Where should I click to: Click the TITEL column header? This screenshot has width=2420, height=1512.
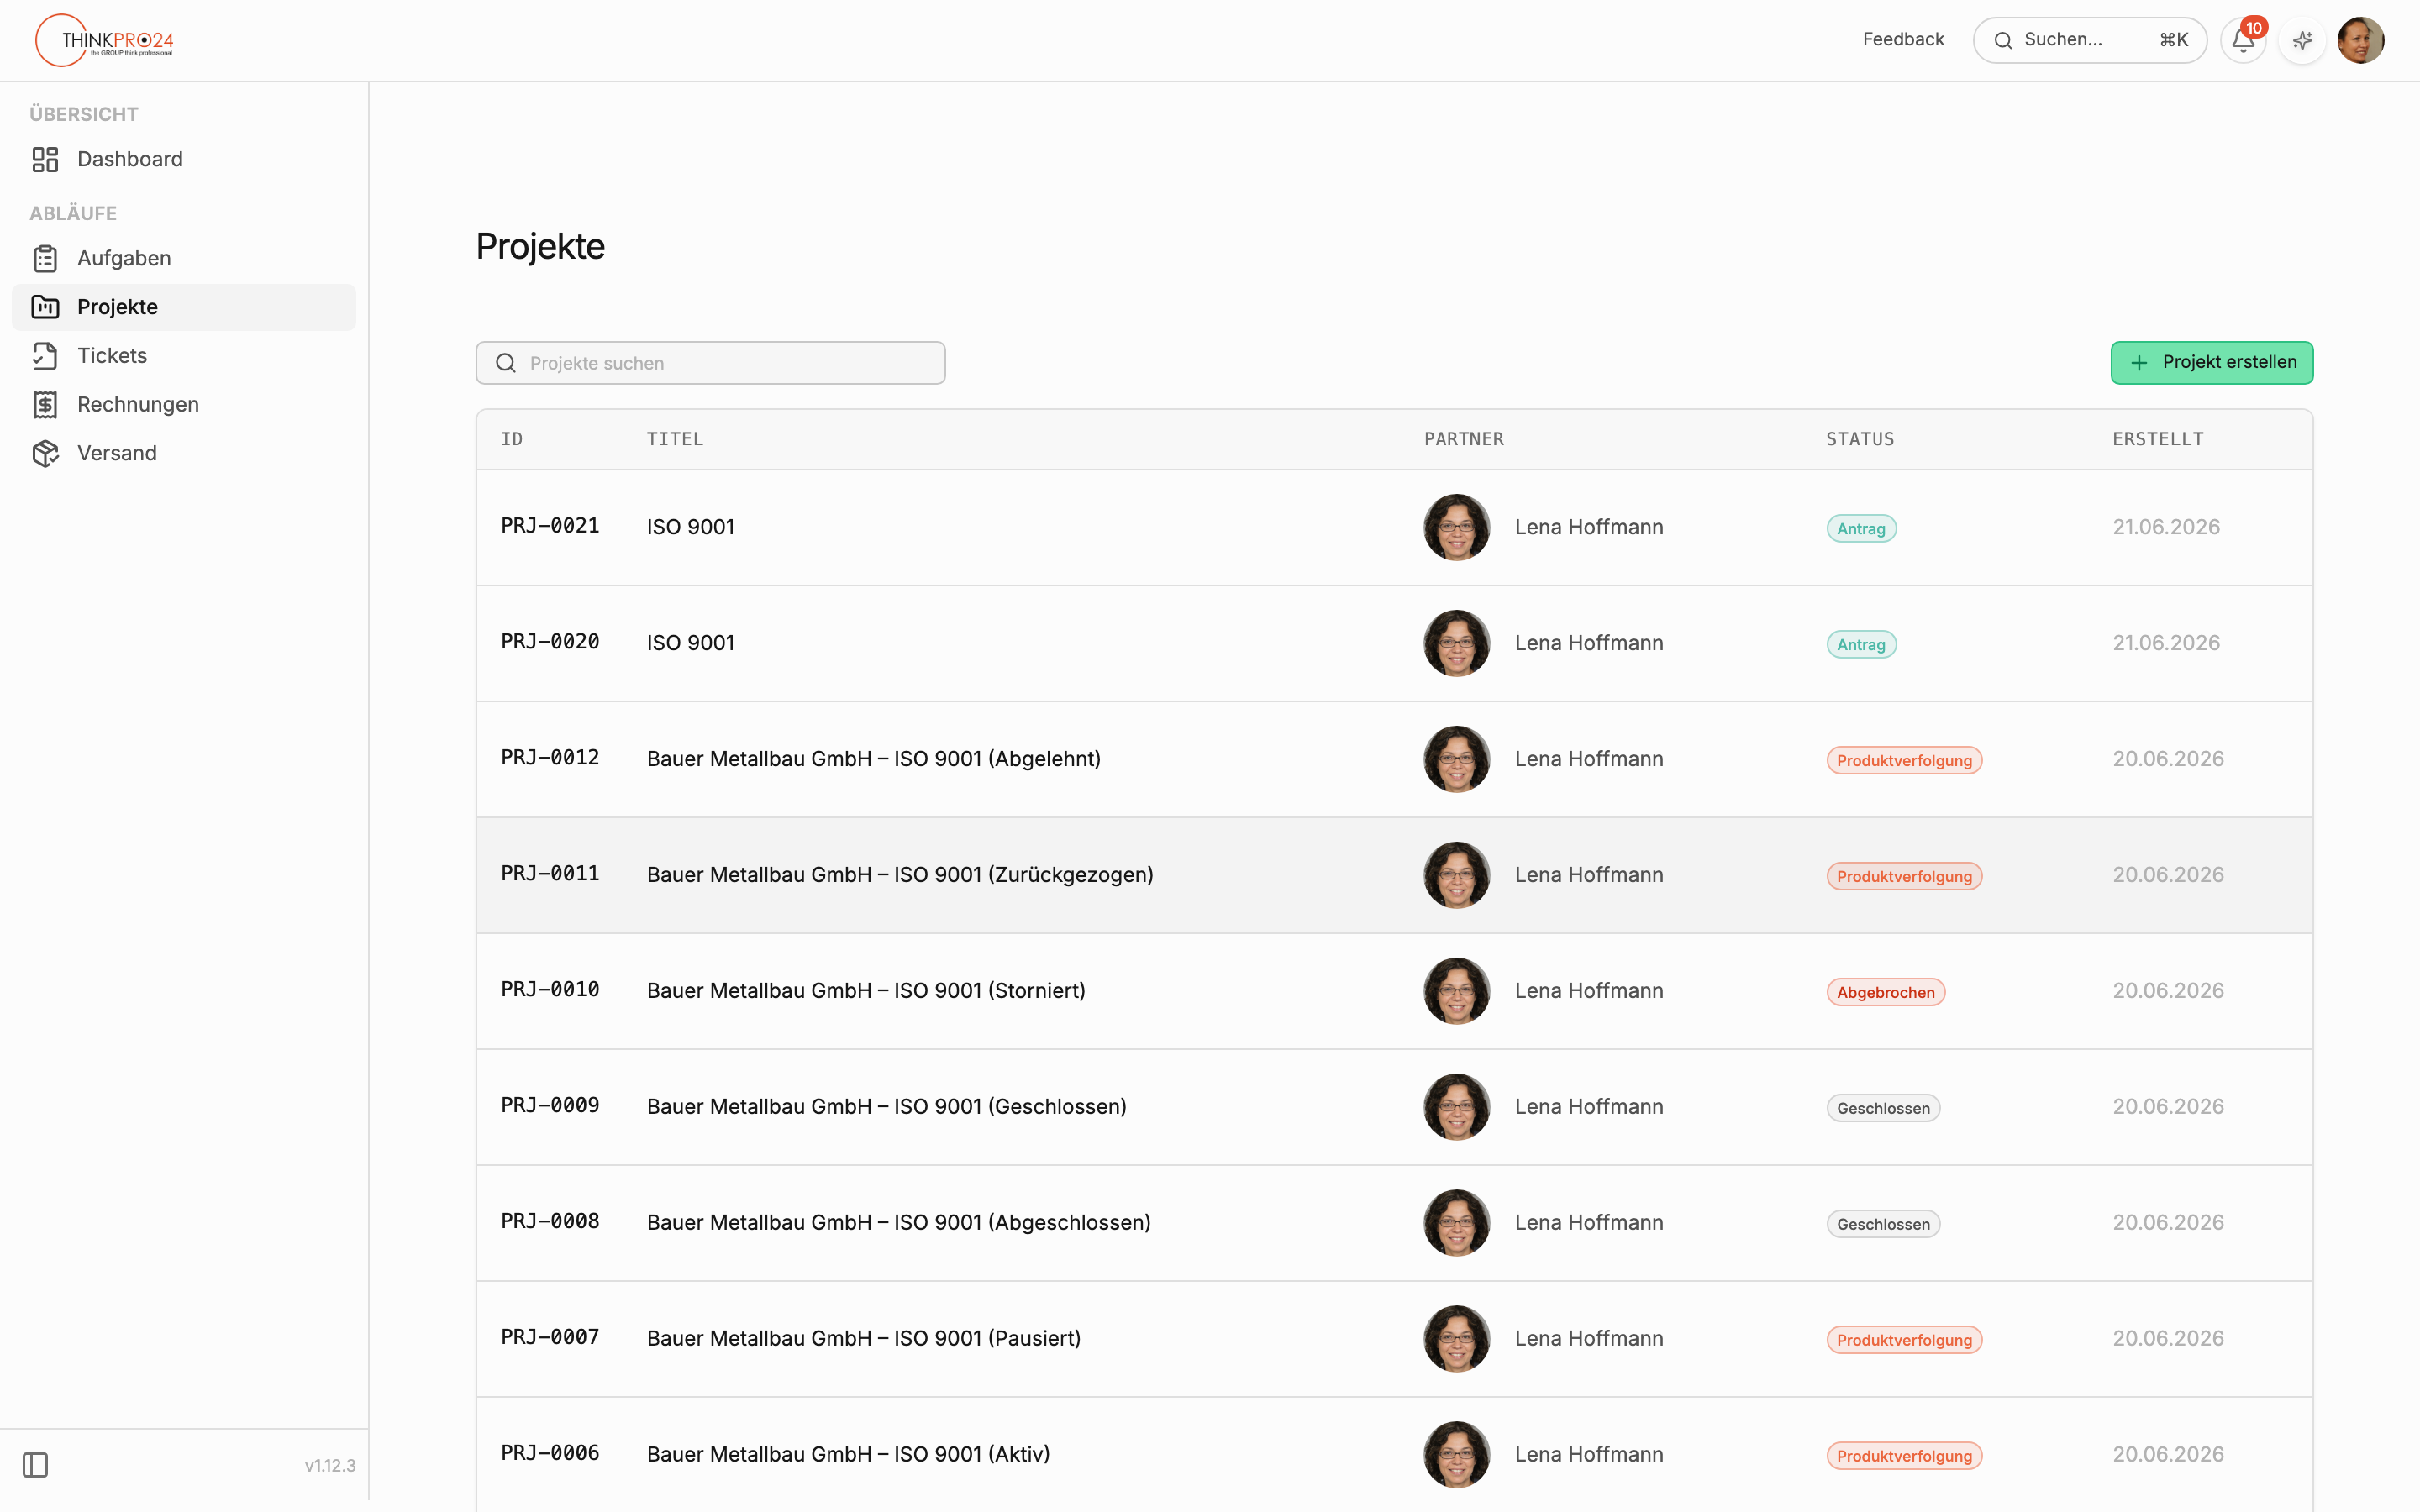point(675,439)
